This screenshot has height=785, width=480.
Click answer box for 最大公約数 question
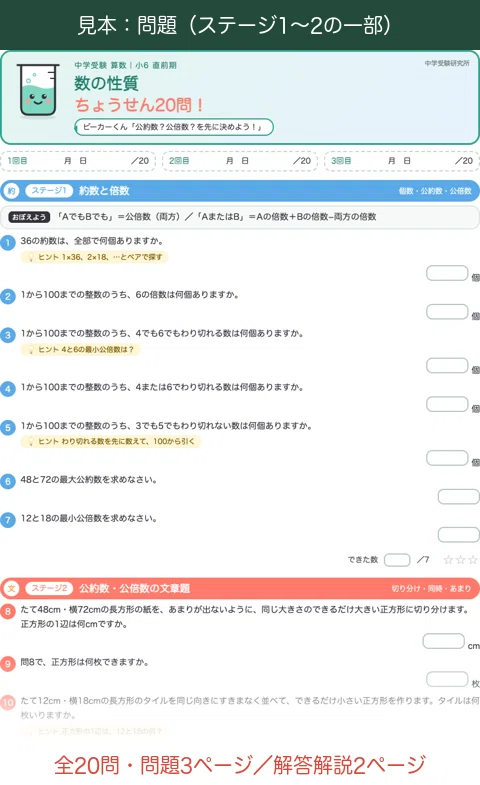coord(458,497)
